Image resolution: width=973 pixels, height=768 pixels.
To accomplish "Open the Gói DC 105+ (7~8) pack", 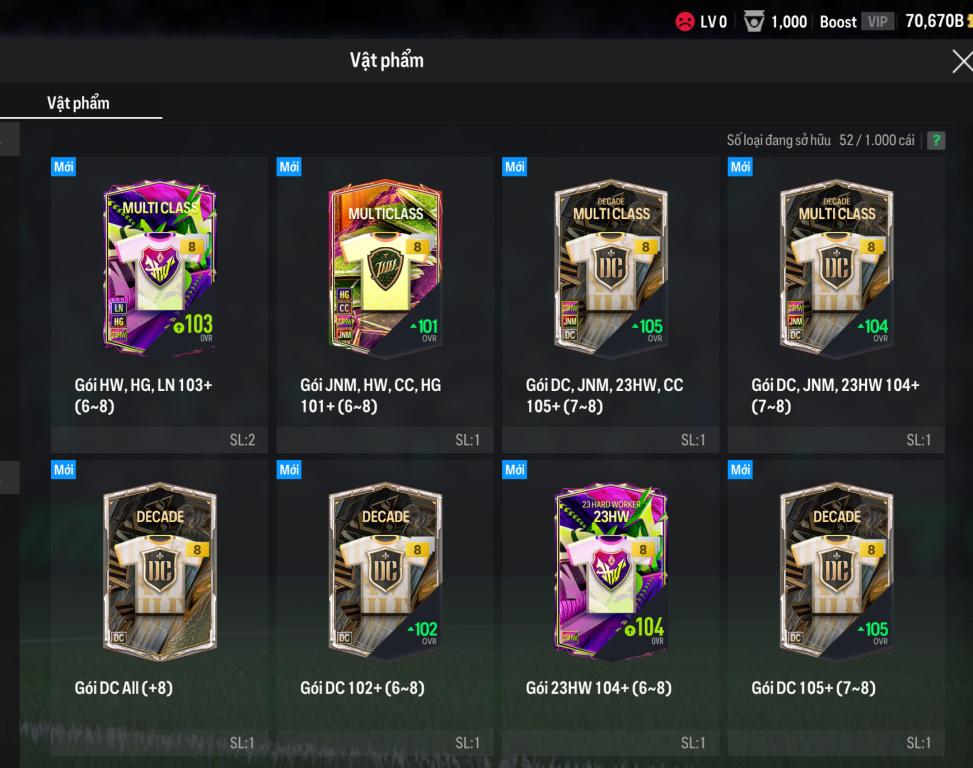I will (x=836, y=607).
